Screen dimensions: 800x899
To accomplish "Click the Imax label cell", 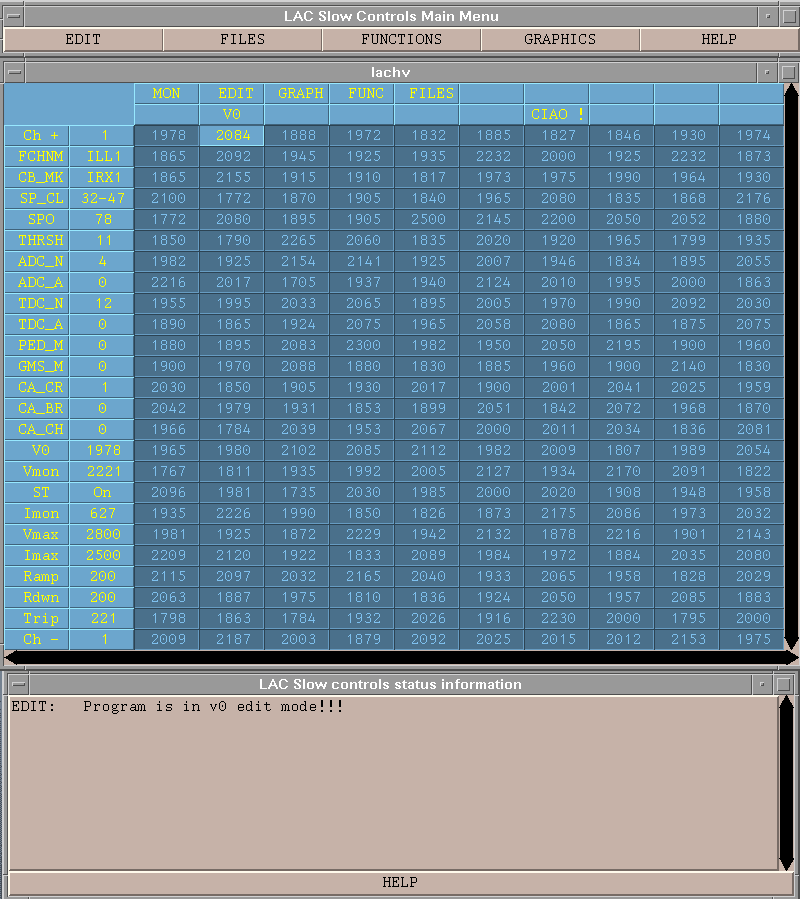I will click(37, 556).
